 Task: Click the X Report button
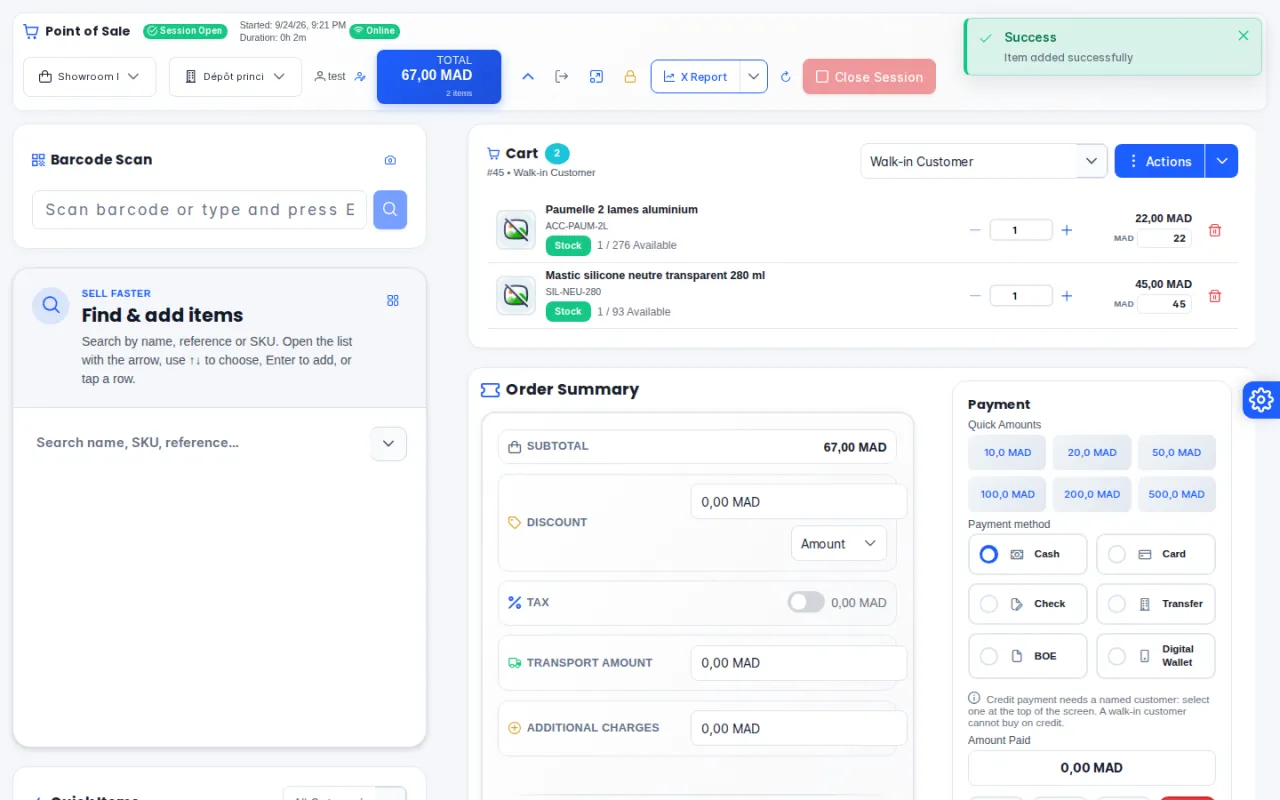tap(696, 77)
